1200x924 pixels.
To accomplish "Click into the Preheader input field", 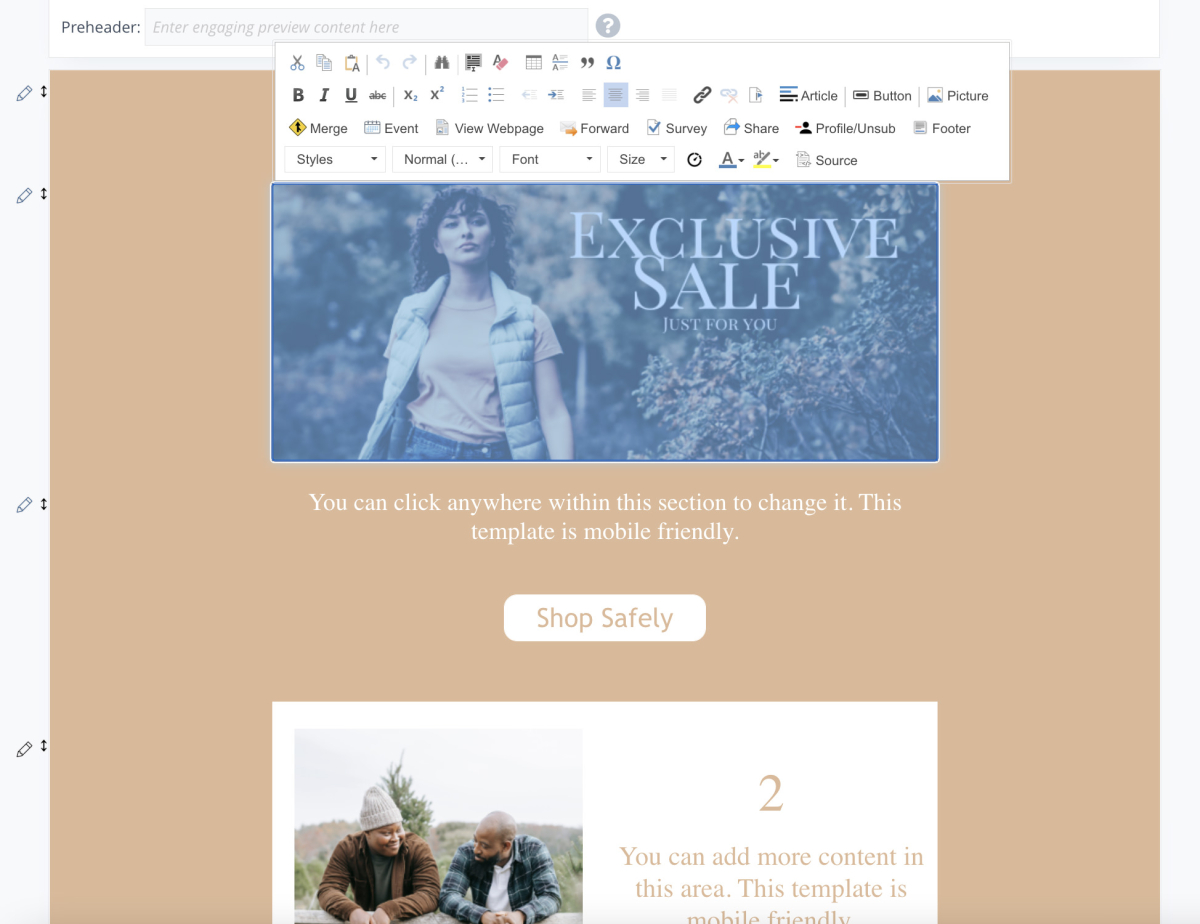I will coord(366,27).
